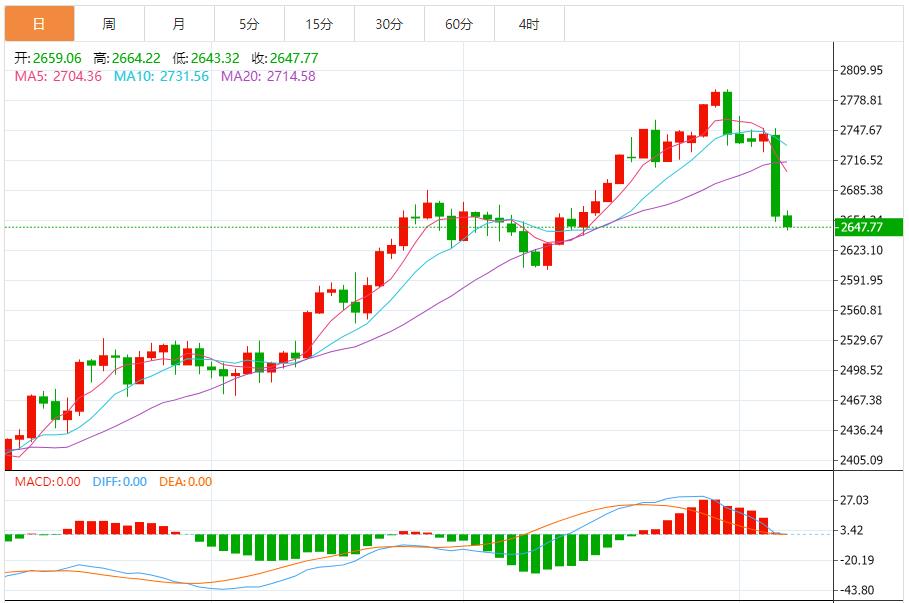This screenshot has height=603, width=909.
Task: Click the opening price 2659.06
Action: point(57,58)
